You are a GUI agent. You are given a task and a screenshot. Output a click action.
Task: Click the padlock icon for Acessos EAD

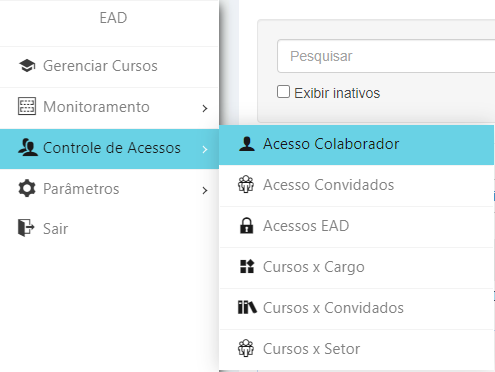246,225
